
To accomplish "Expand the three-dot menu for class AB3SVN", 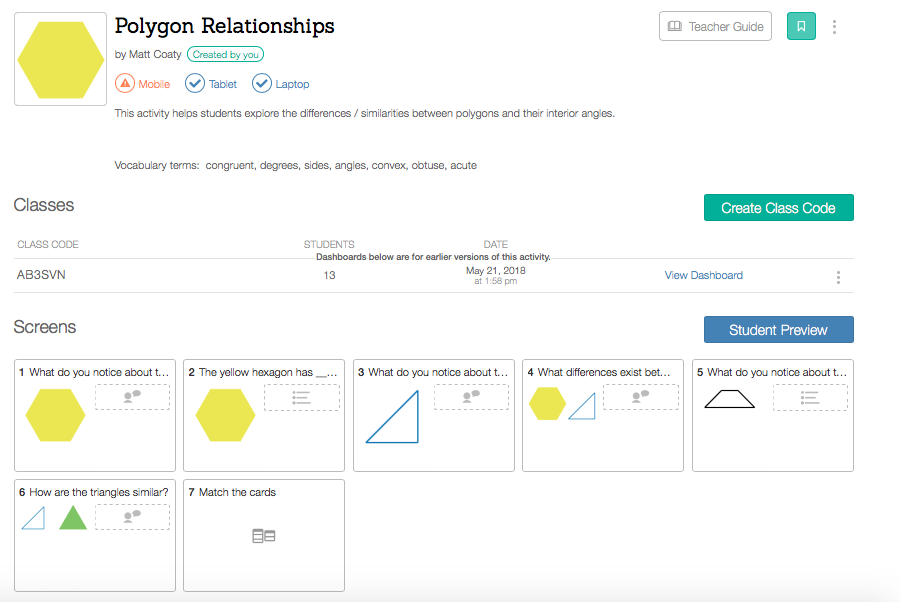I will [x=838, y=277].
